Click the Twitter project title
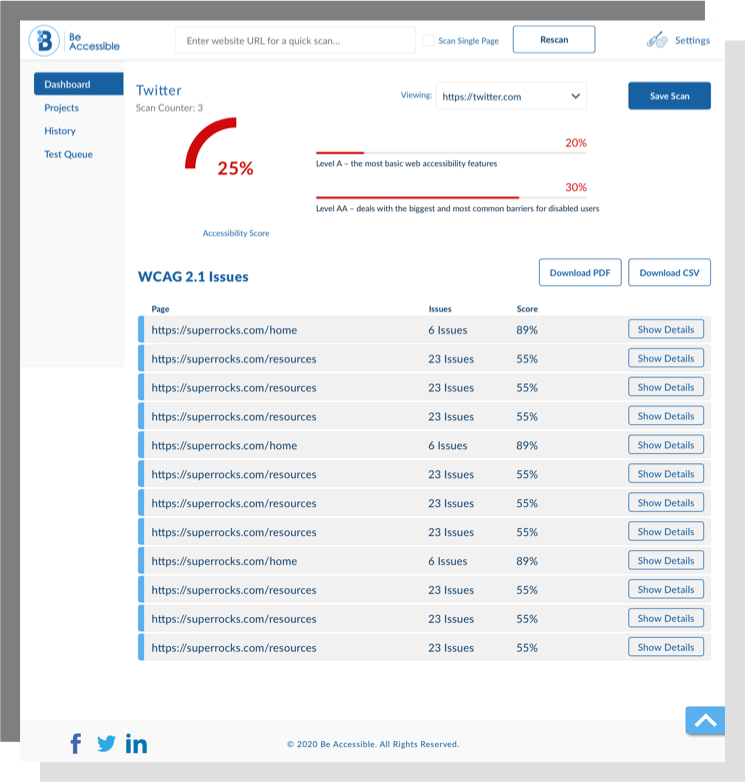The width and height of the screenshot is (745, 783). click(x=159, y=90)
